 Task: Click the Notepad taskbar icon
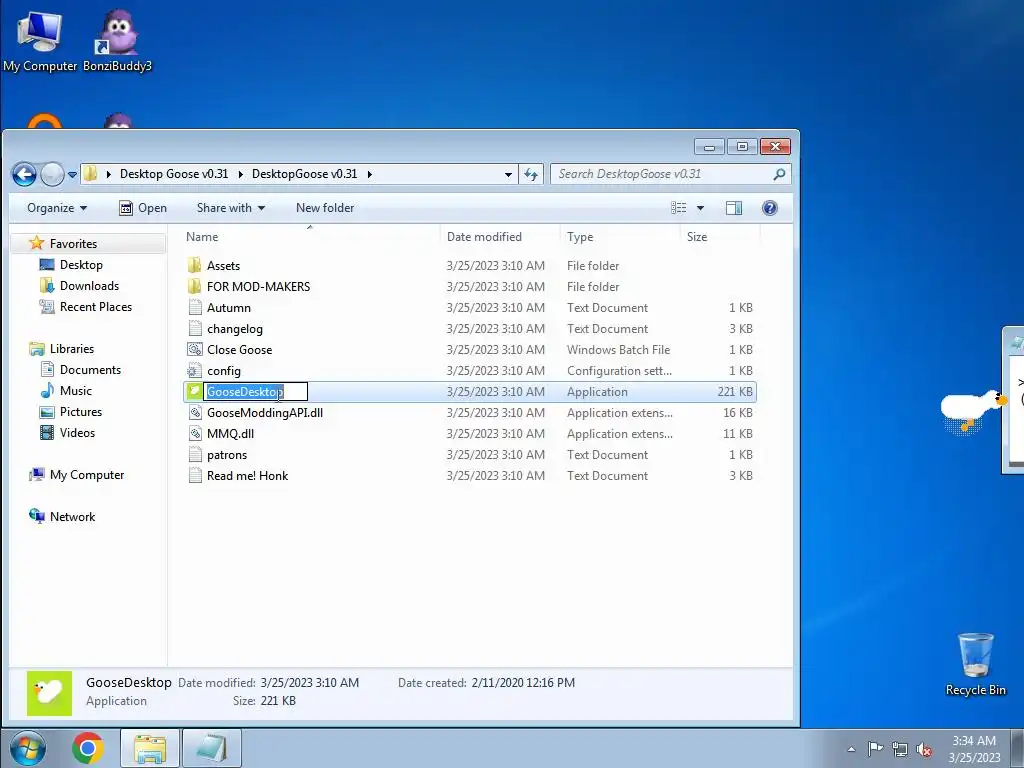[x=212, y=748]
